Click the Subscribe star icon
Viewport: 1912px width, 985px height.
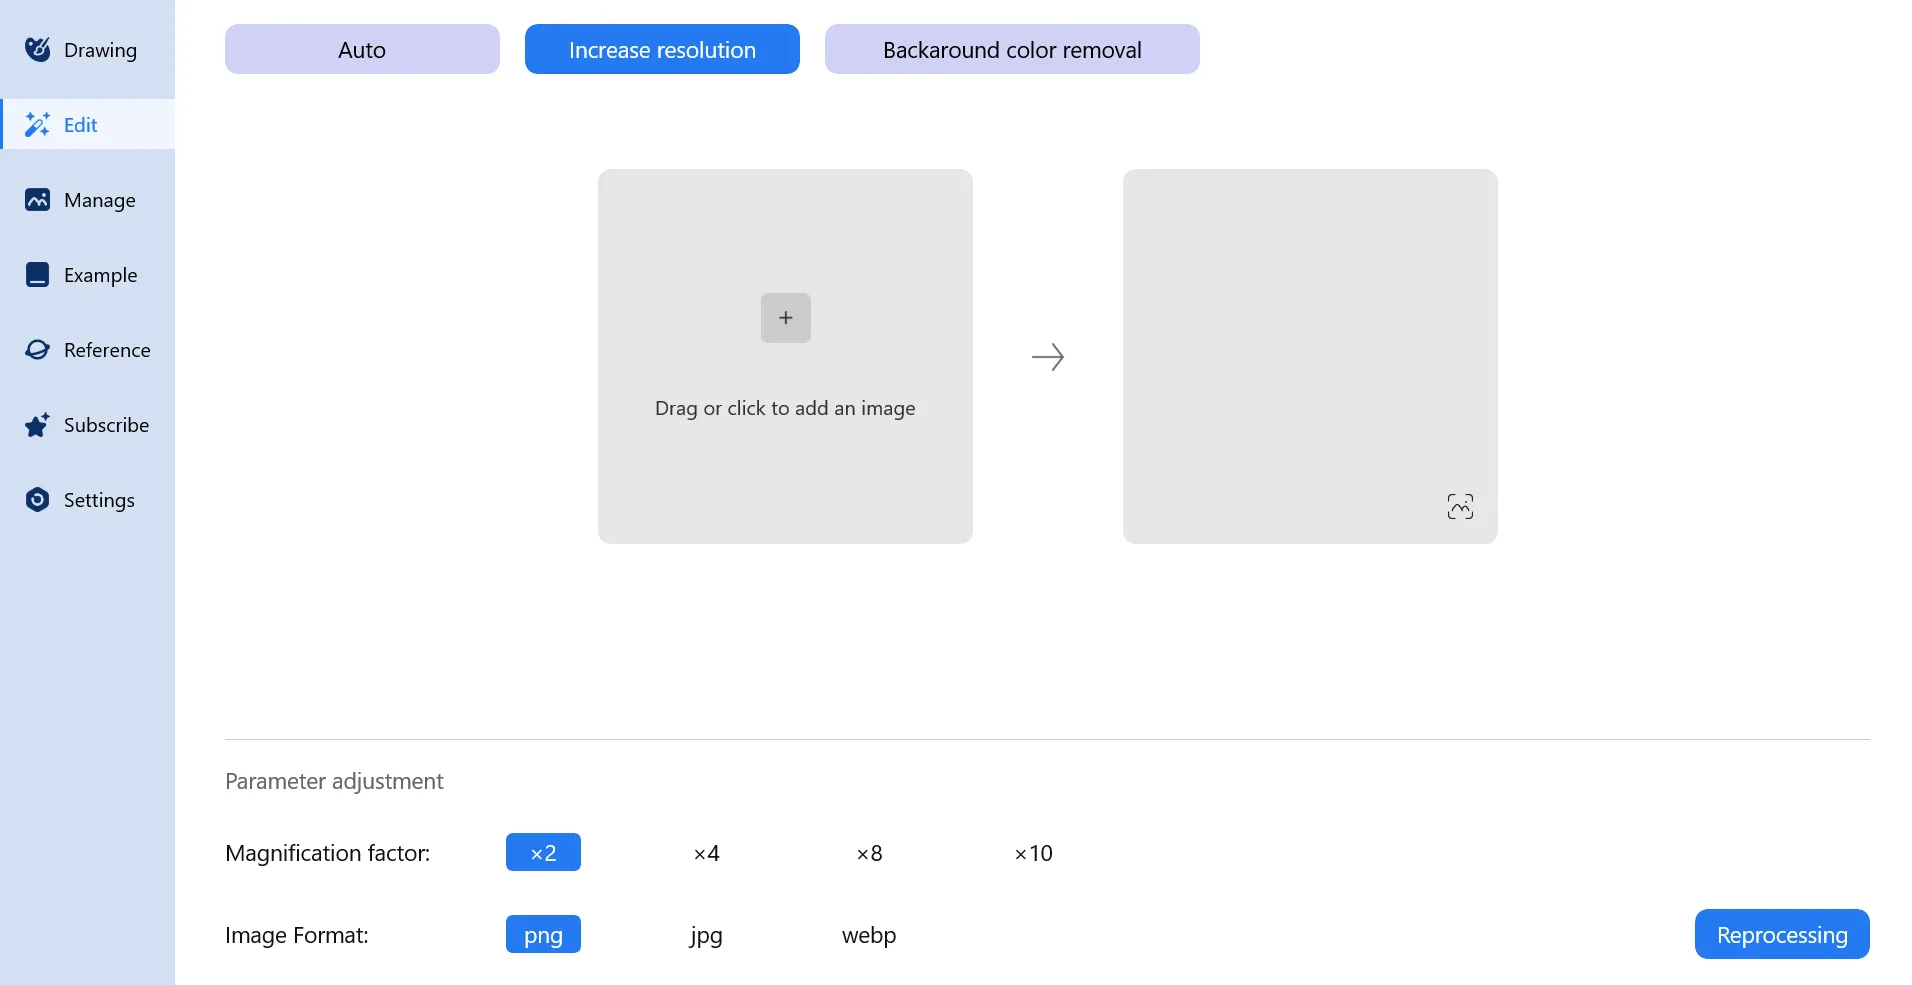click(37, 424)
